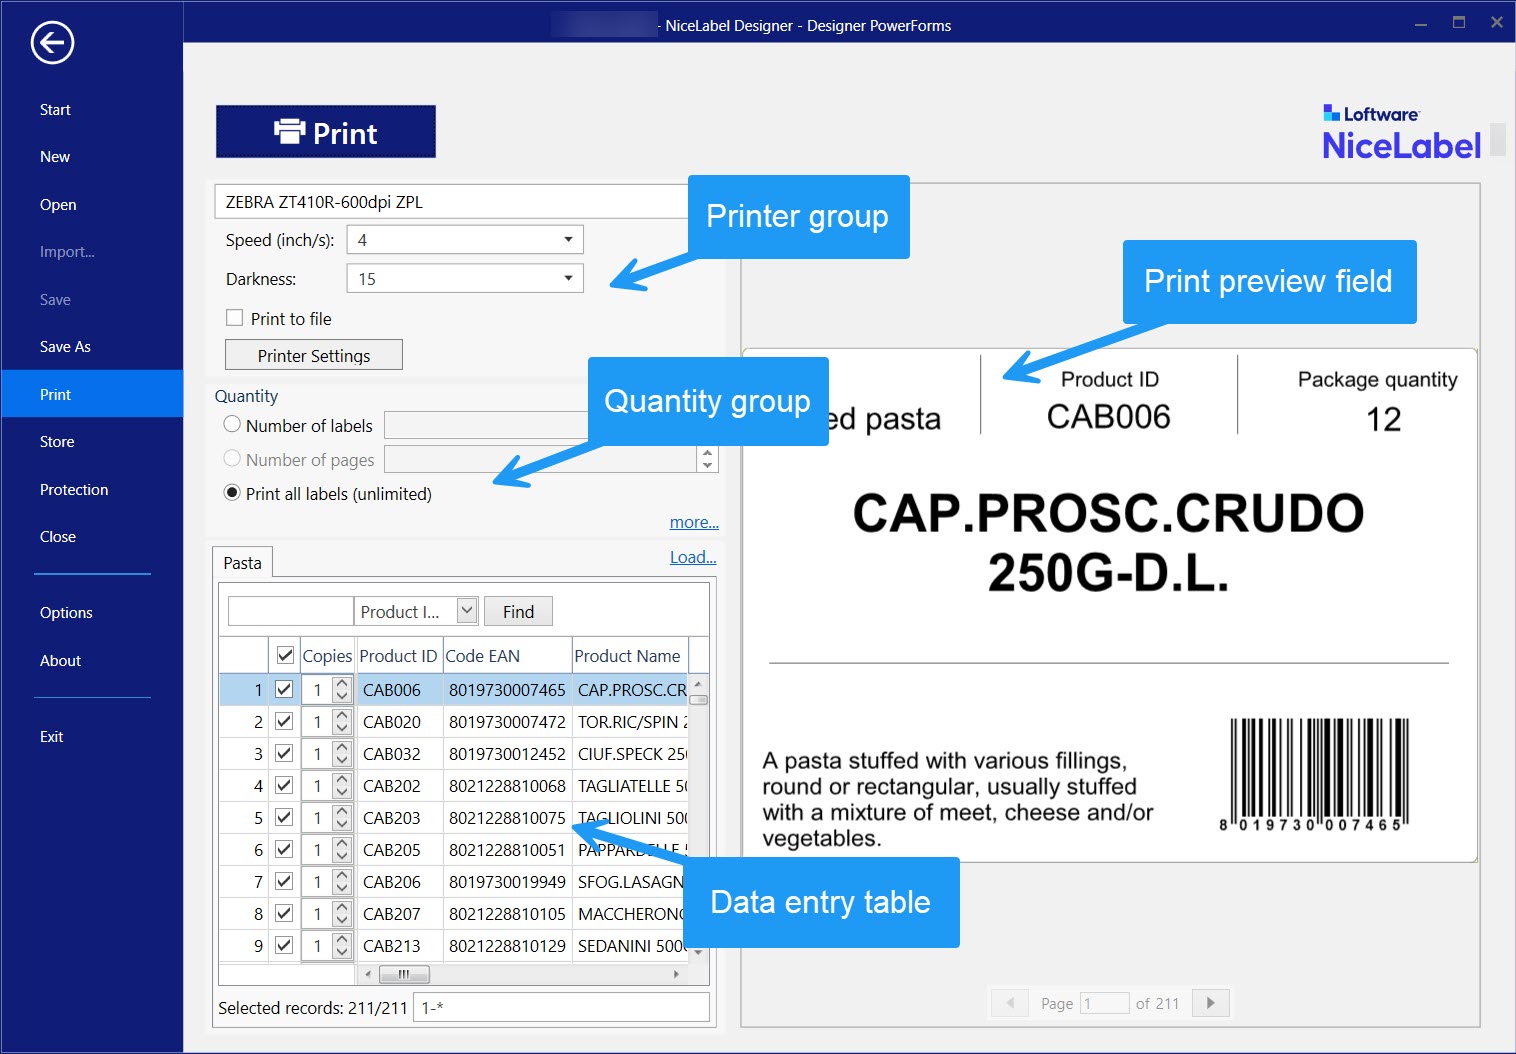Open the Protection menu item
Image resolution: width=1516 pixels, height=1054 pixels.
click(74, 490)
